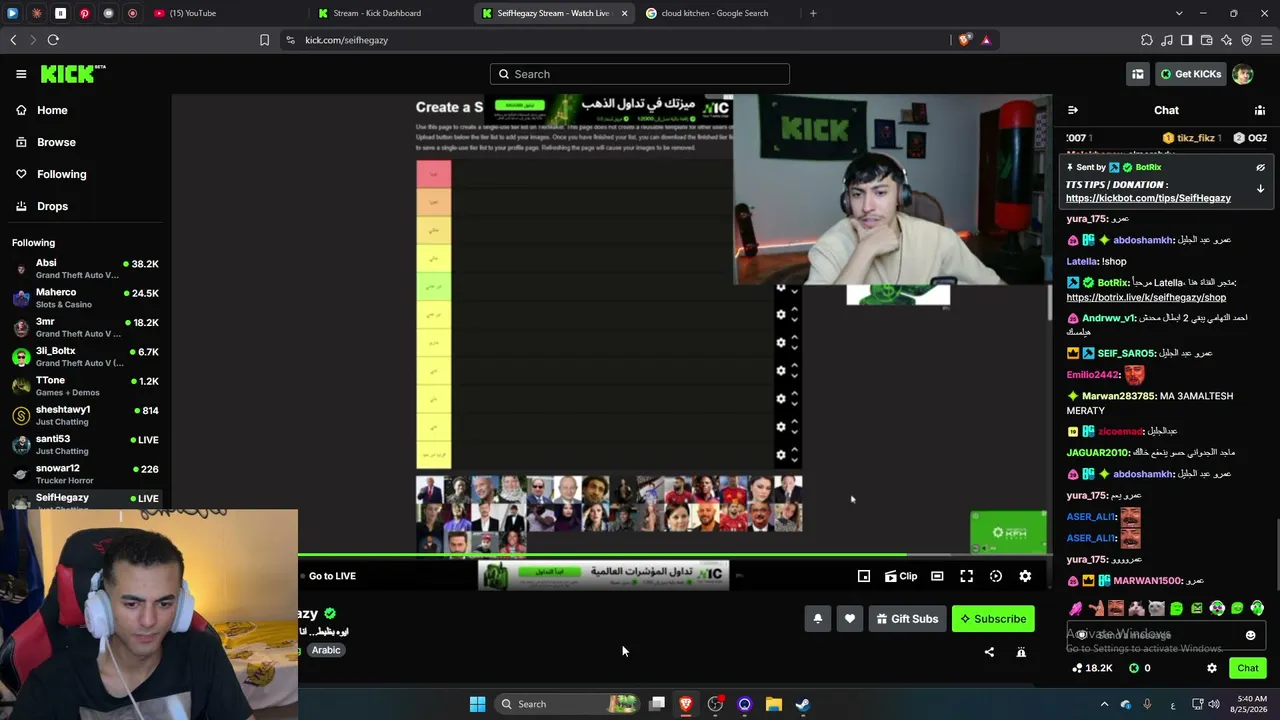Toggle the browser sidebar panel

coord(1186,40)
